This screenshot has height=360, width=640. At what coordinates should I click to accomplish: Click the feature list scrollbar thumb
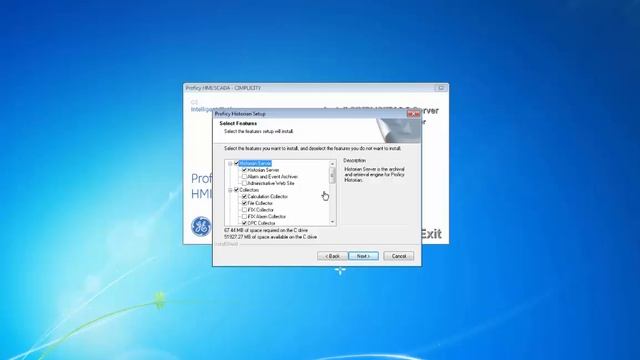[x=332, y=176]
